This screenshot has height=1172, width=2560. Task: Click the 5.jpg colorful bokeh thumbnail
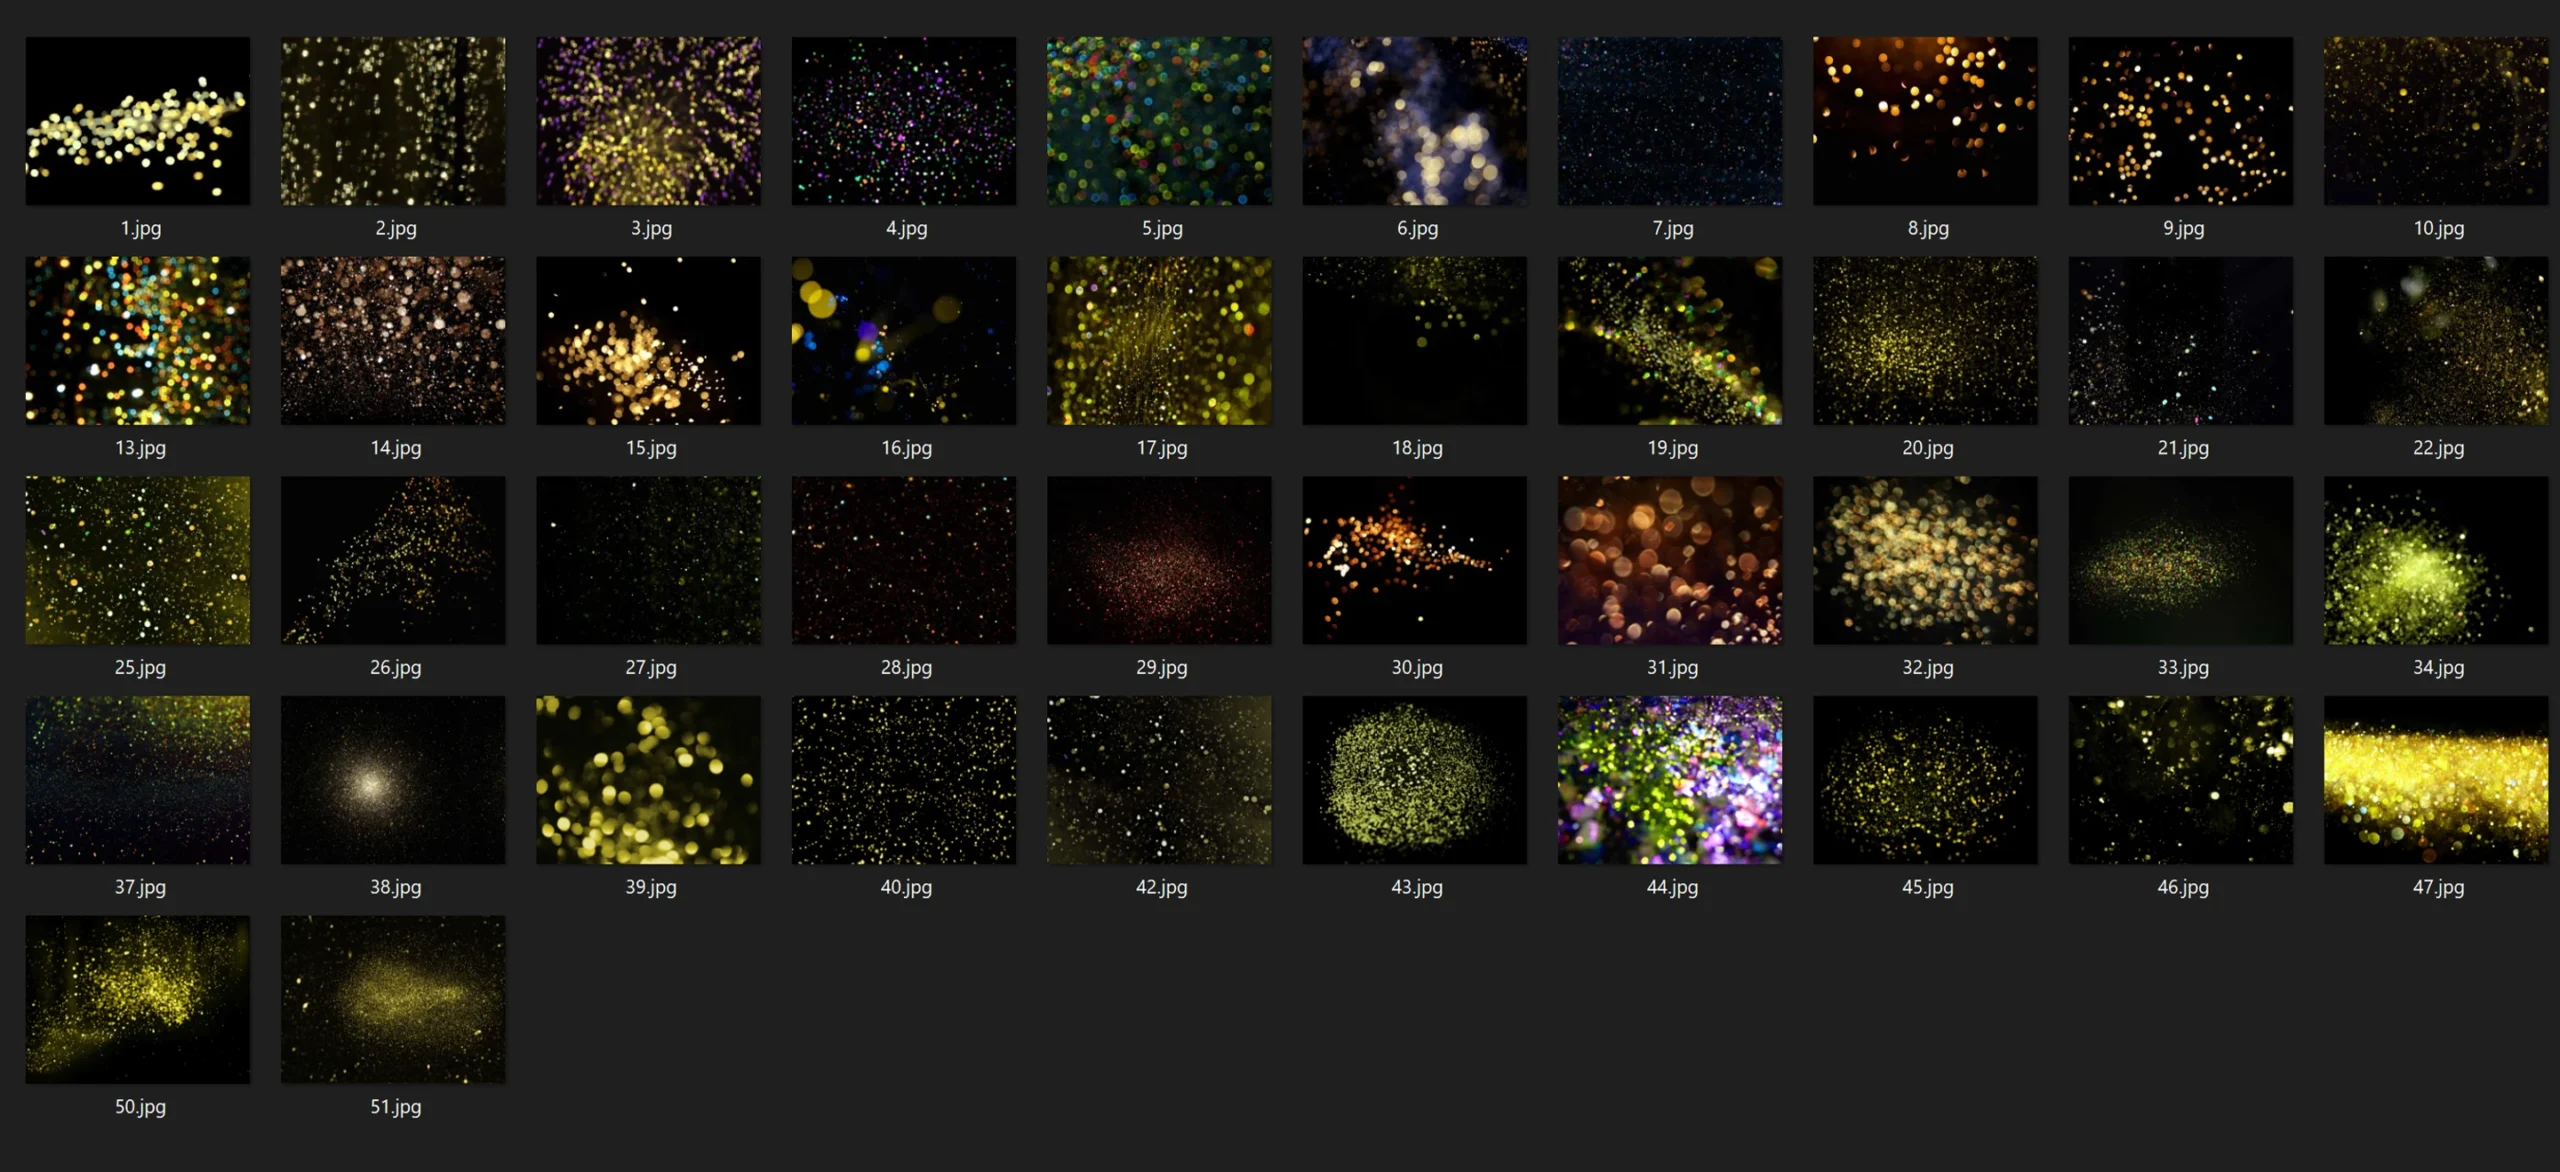pyautogui.click(x=1159, y=121)
